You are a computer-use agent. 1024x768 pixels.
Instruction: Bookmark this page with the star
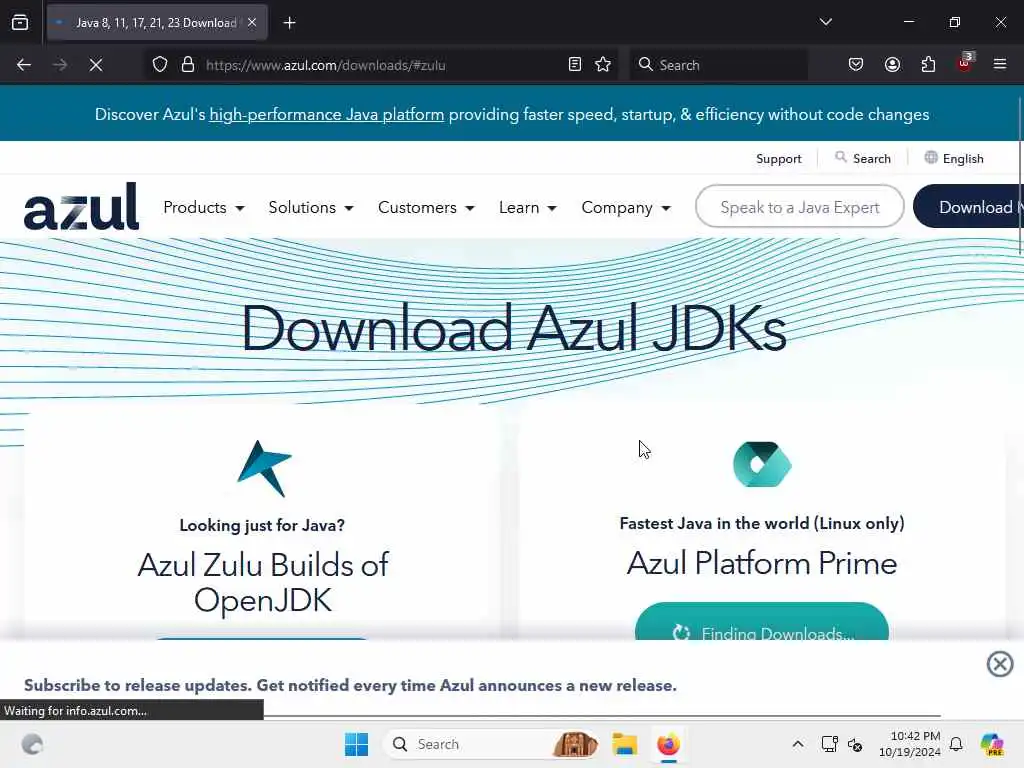(x=603, y=65)
